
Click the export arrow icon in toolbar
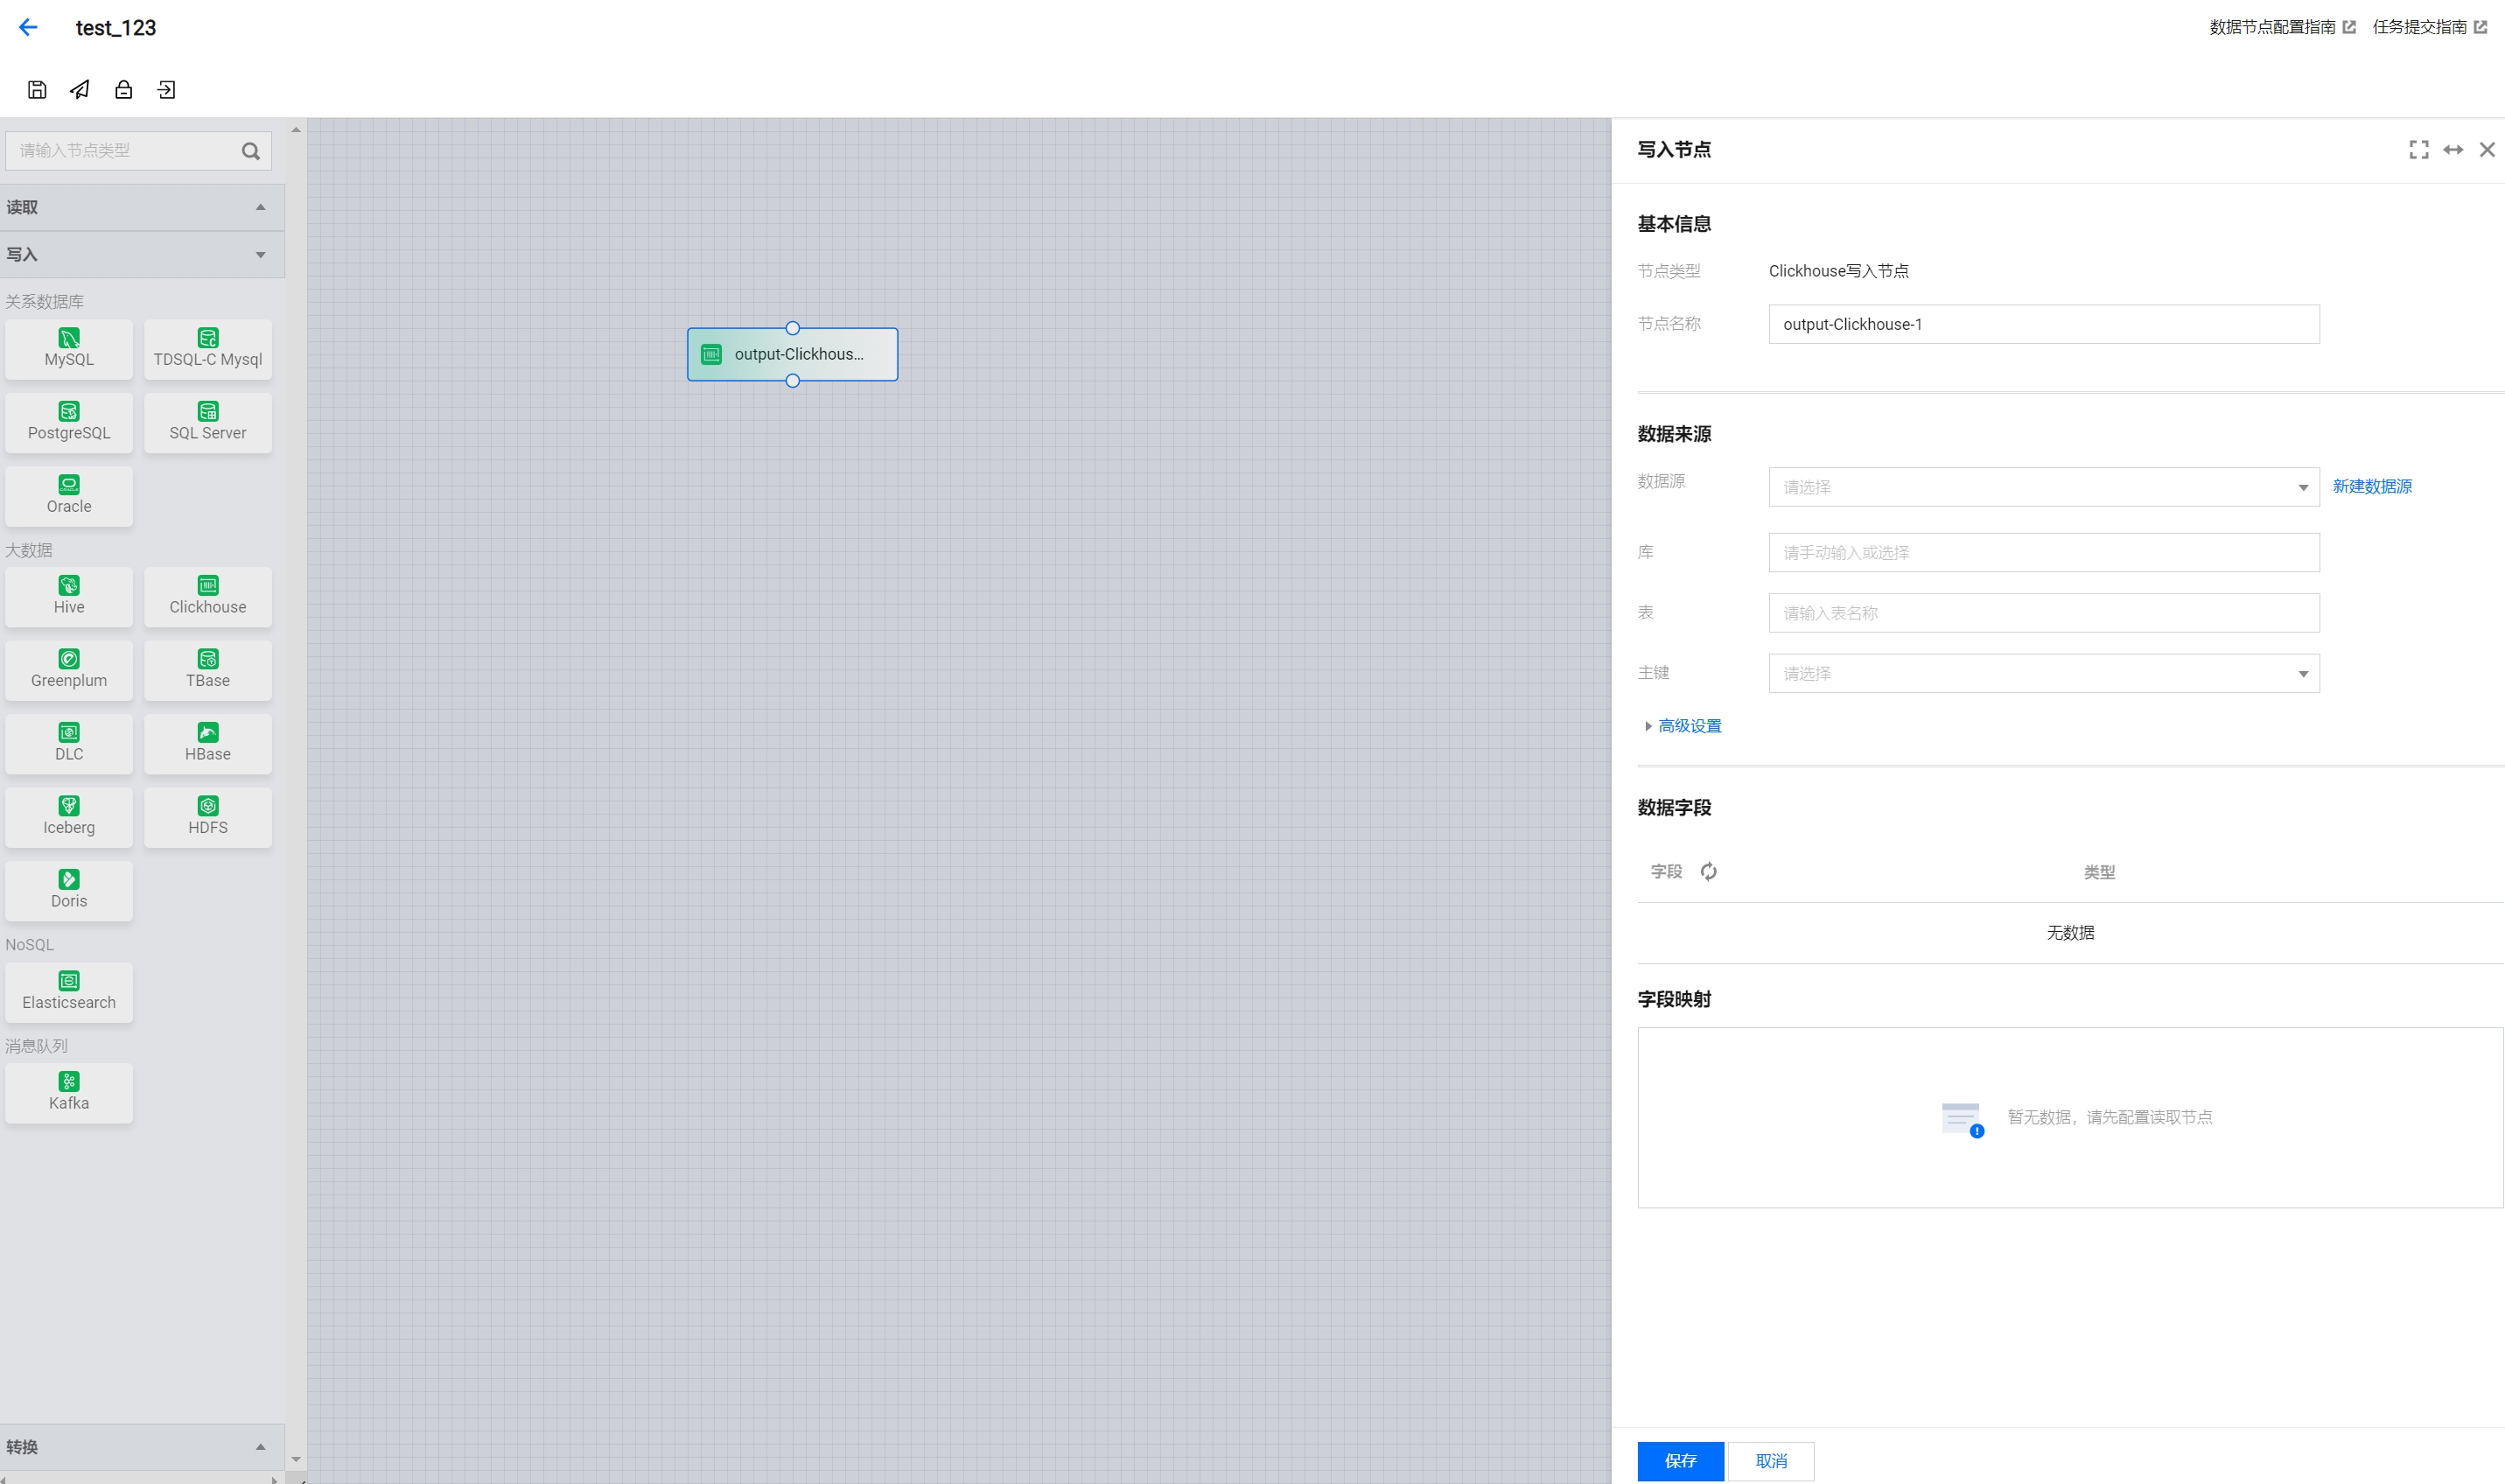[x=166, y=90]
